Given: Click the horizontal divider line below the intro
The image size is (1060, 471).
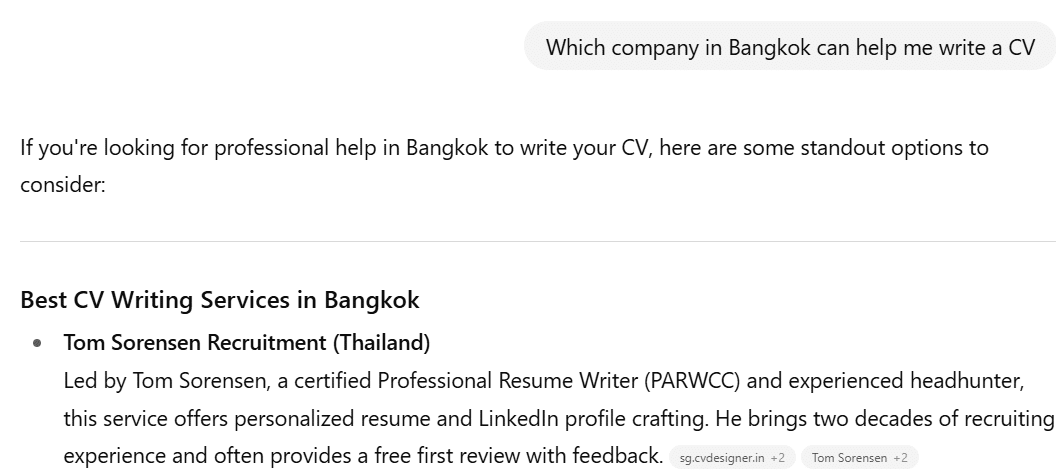Looking at the screenshot, I should pos(538,242).
